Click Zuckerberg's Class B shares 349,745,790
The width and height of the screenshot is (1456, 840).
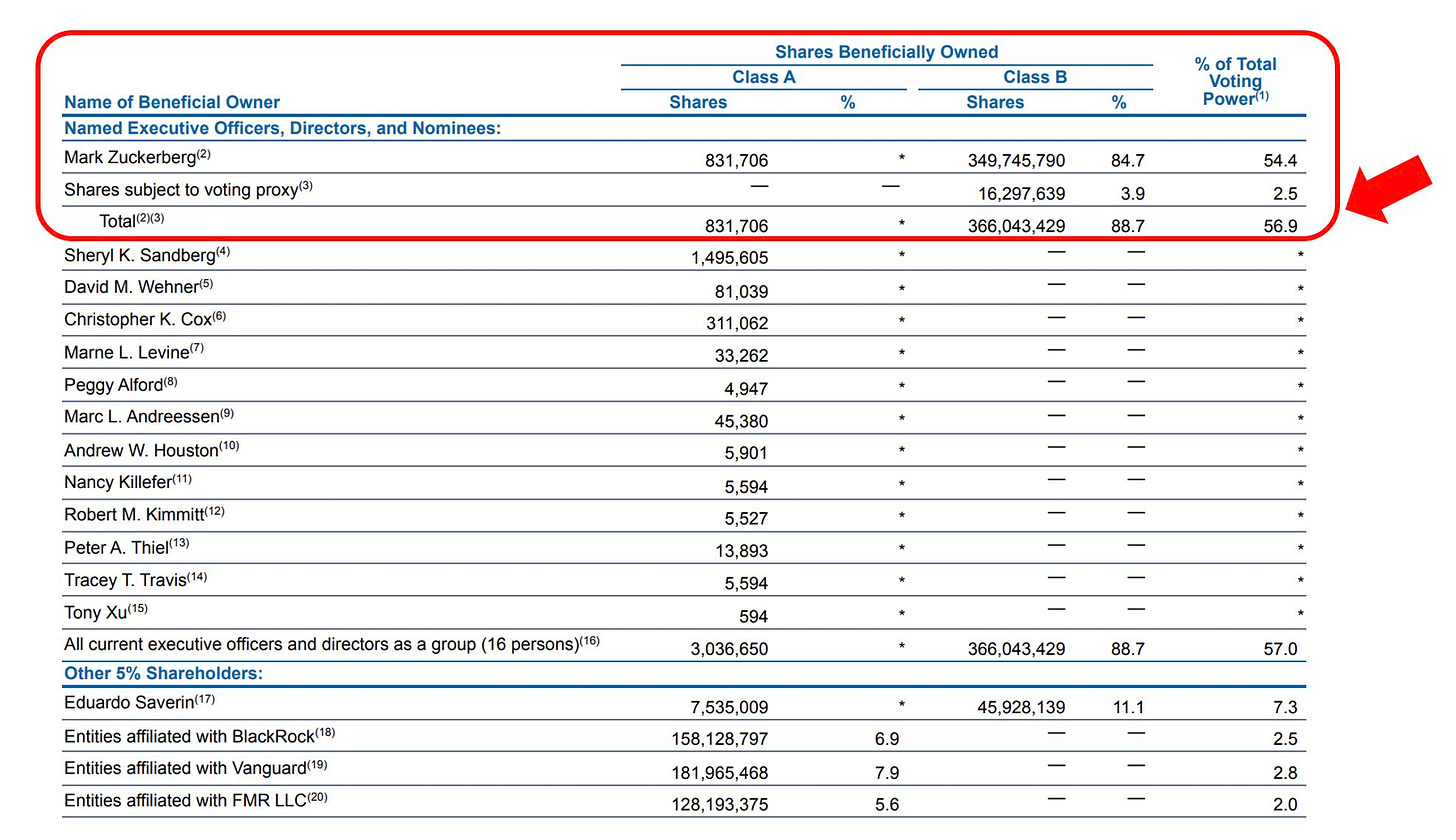tap(1016, 161)
